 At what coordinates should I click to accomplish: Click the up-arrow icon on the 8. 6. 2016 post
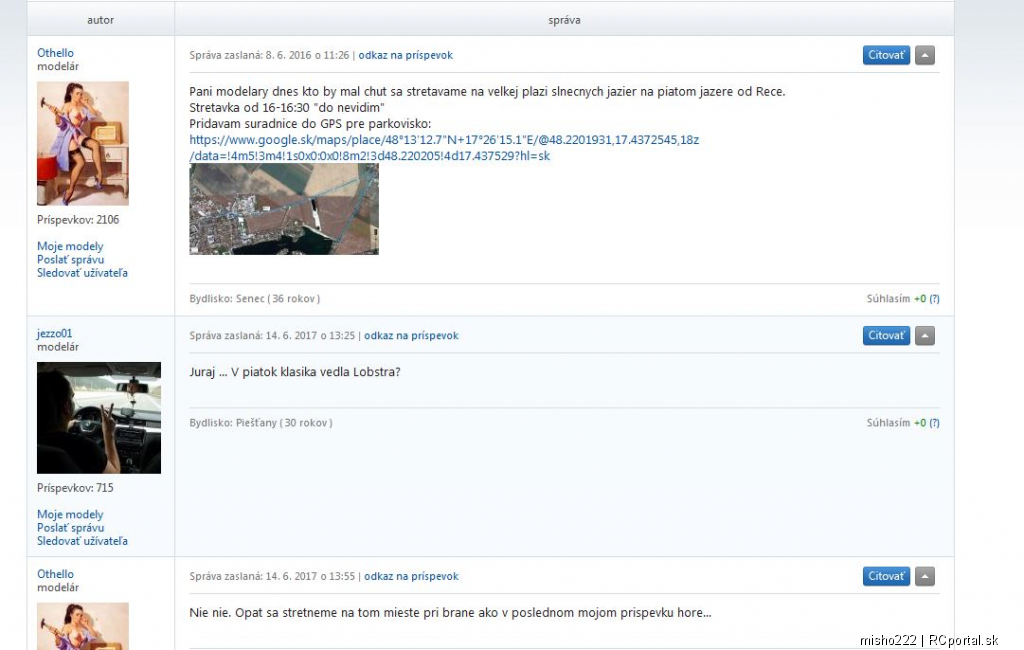coord(924,56)
